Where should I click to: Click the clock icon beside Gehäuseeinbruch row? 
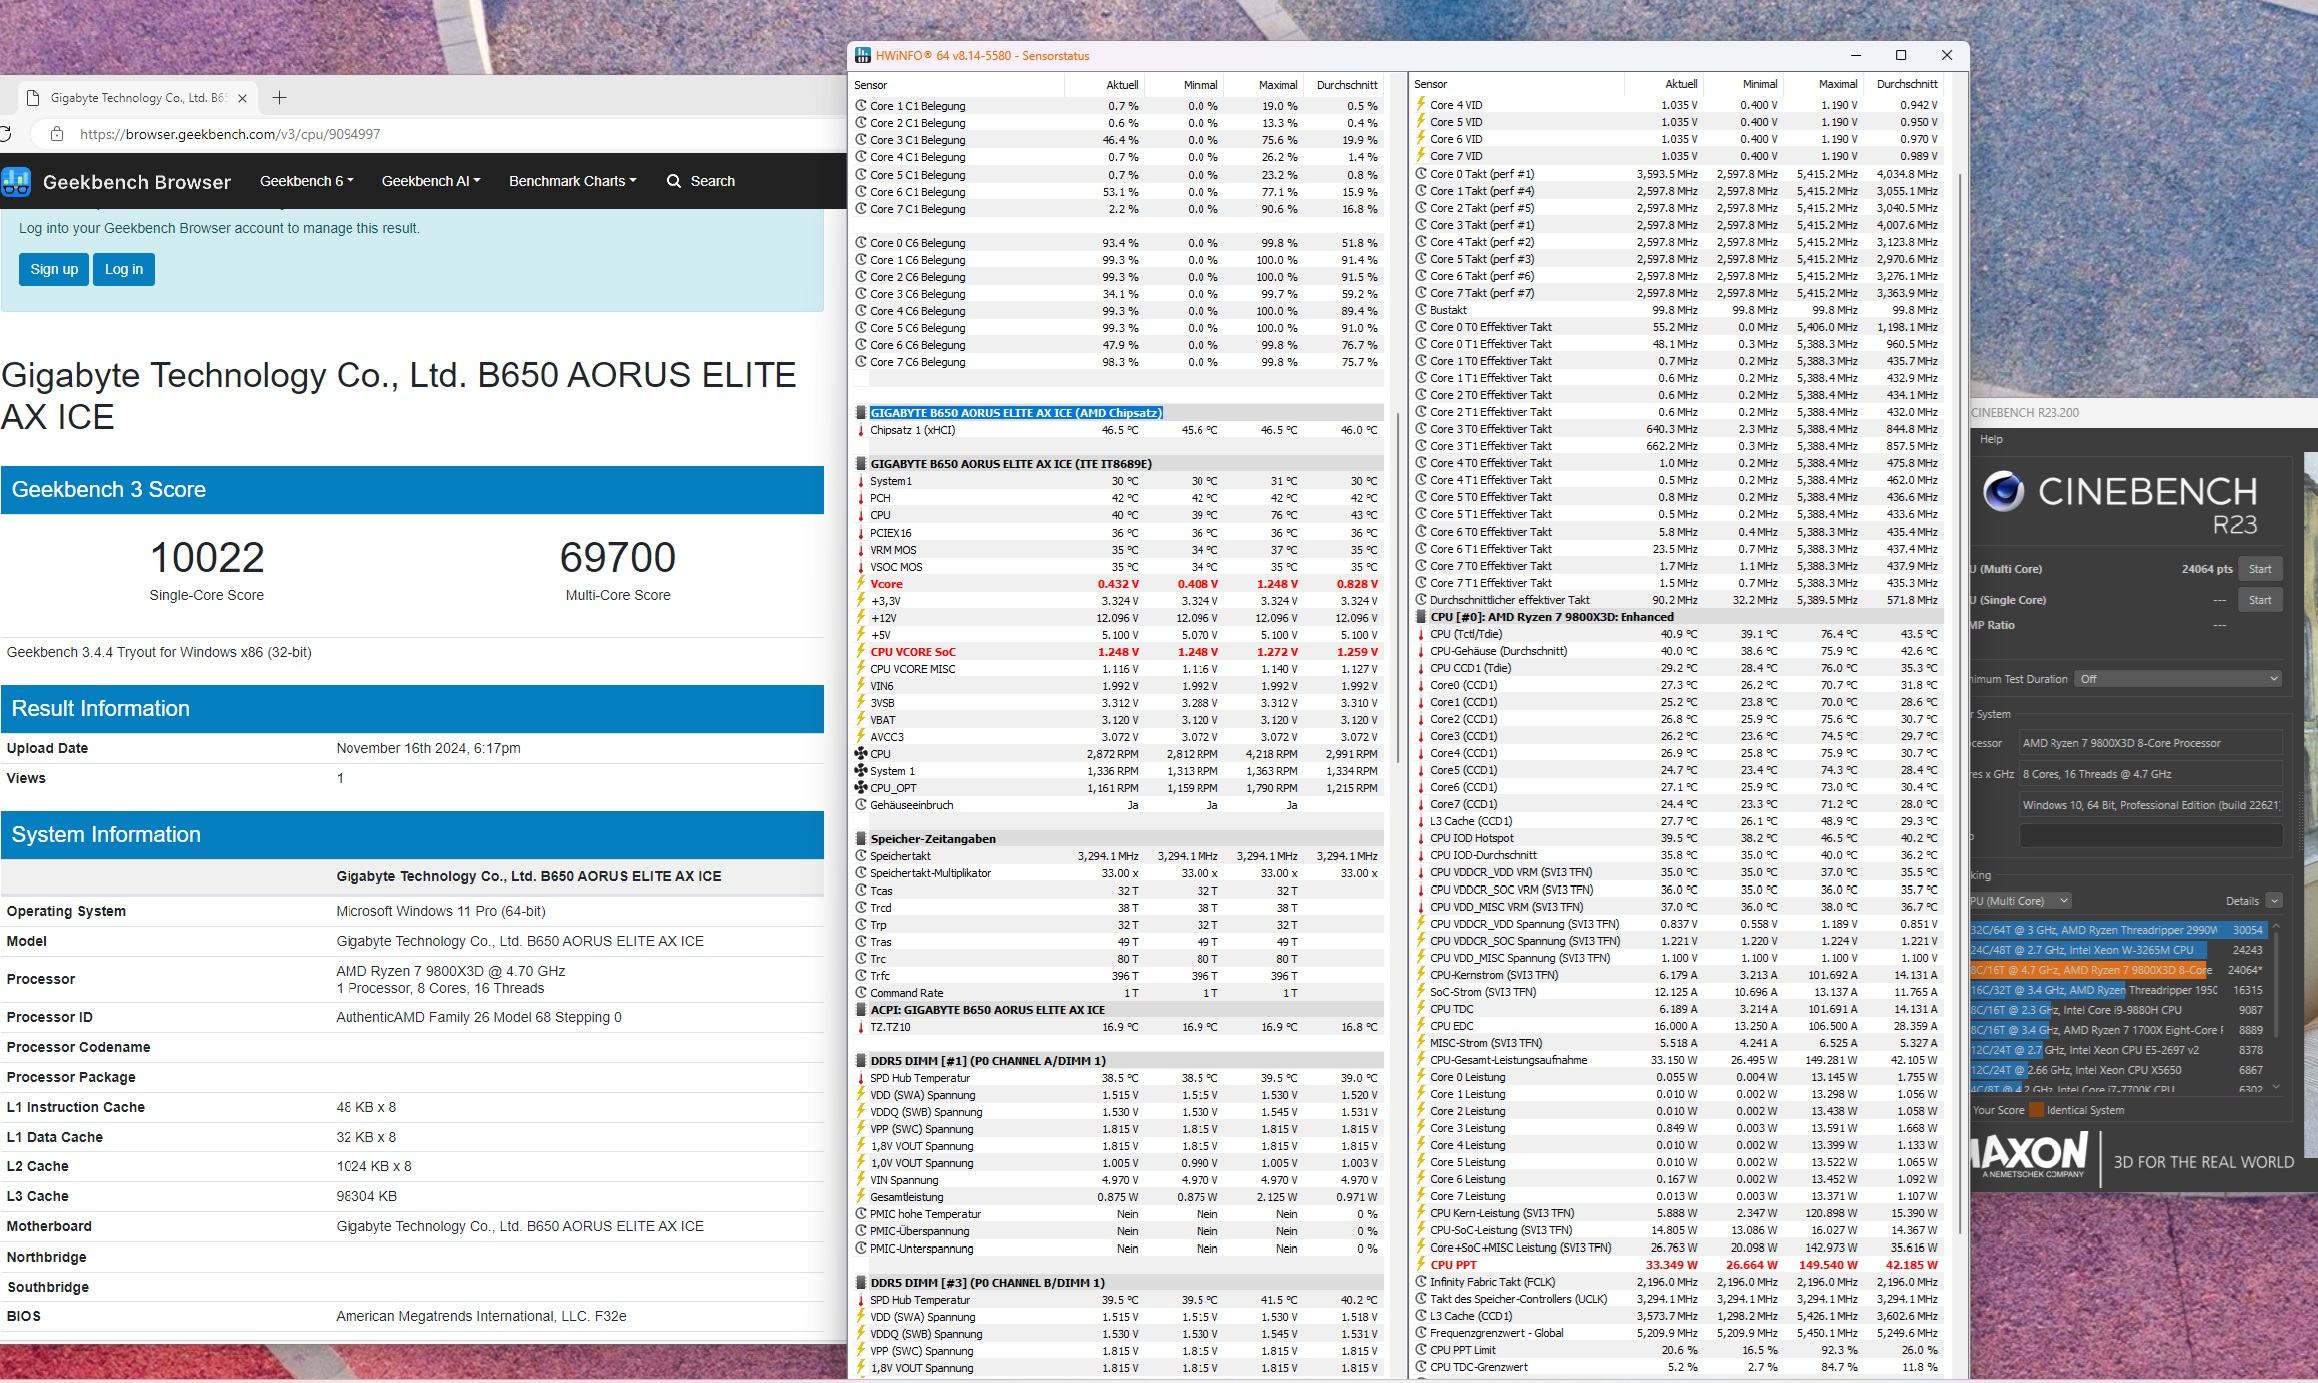point(861,805)
